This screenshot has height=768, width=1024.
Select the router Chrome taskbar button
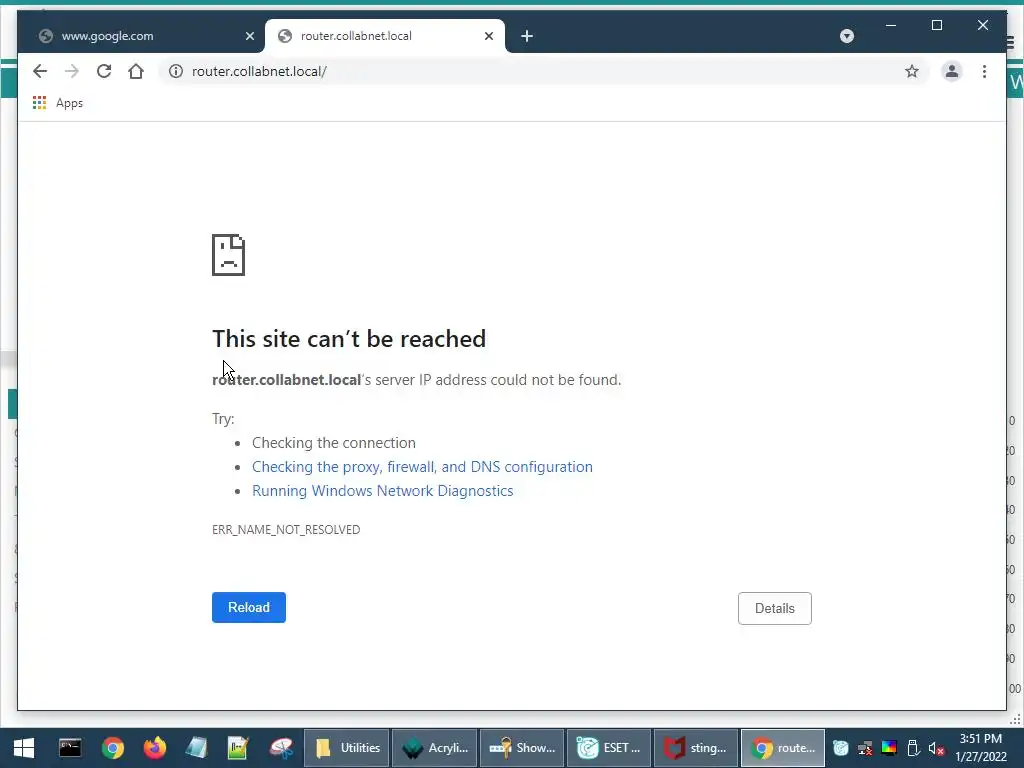(x=783, y=748)
